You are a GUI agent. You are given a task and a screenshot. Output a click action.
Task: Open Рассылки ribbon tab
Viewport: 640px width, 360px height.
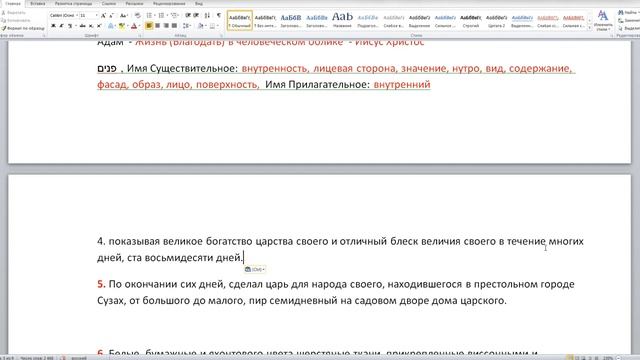(x=134, y=4)
